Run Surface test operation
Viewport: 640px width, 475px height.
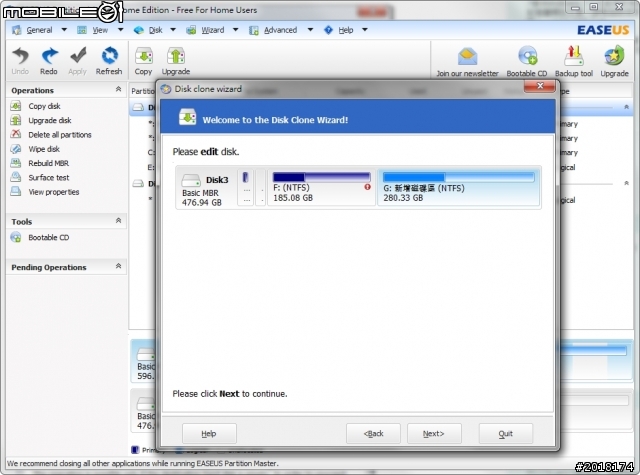point(49,178)
